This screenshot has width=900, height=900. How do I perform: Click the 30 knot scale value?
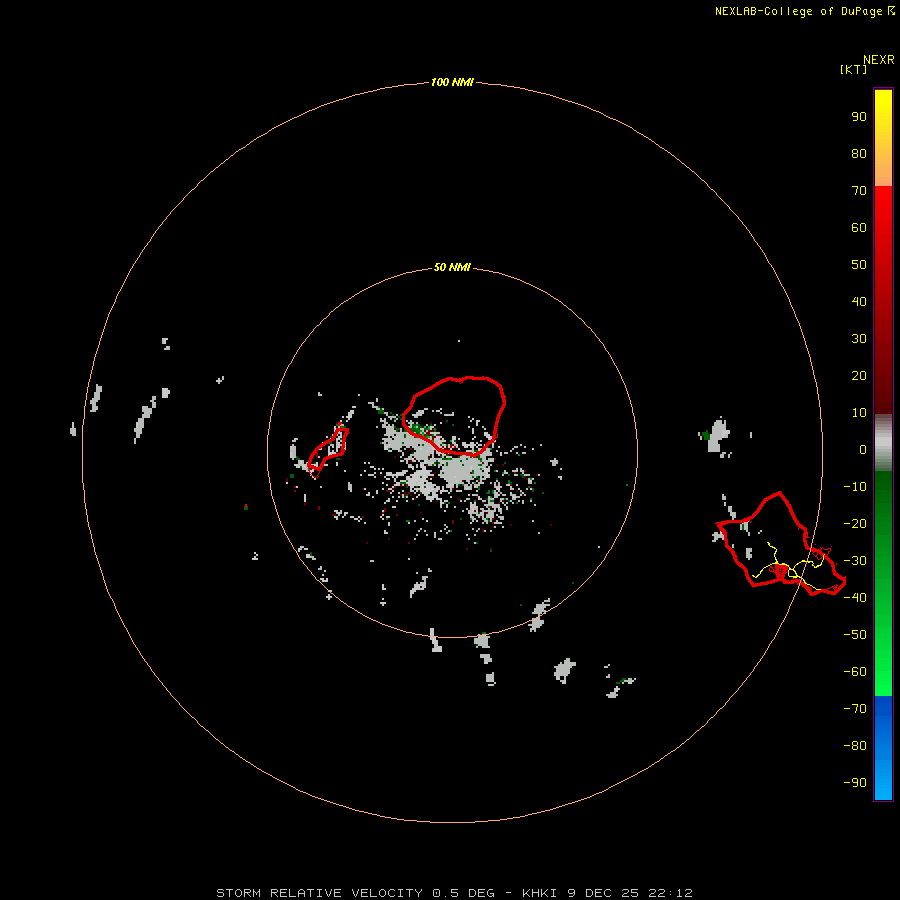(859, 339)
